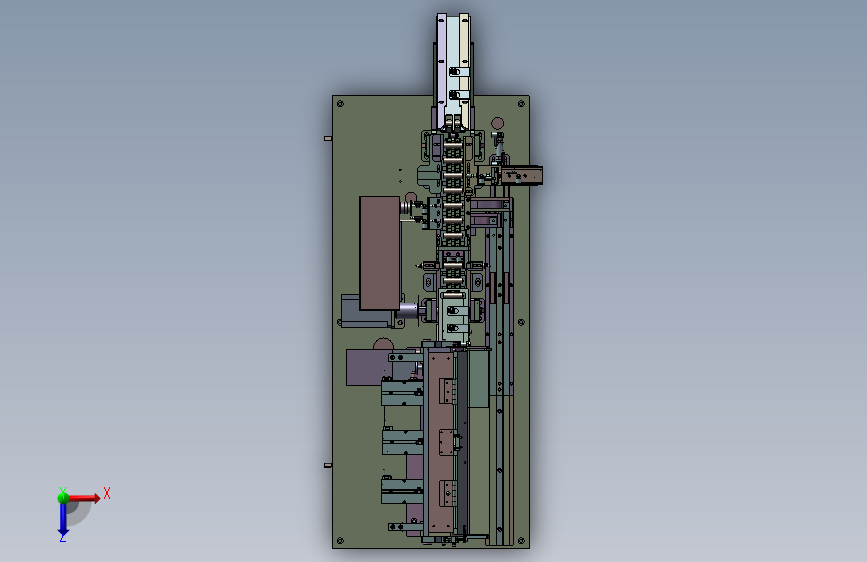
Task: Click the blue Z axis arrow of the triad
Action: [63, 520]
